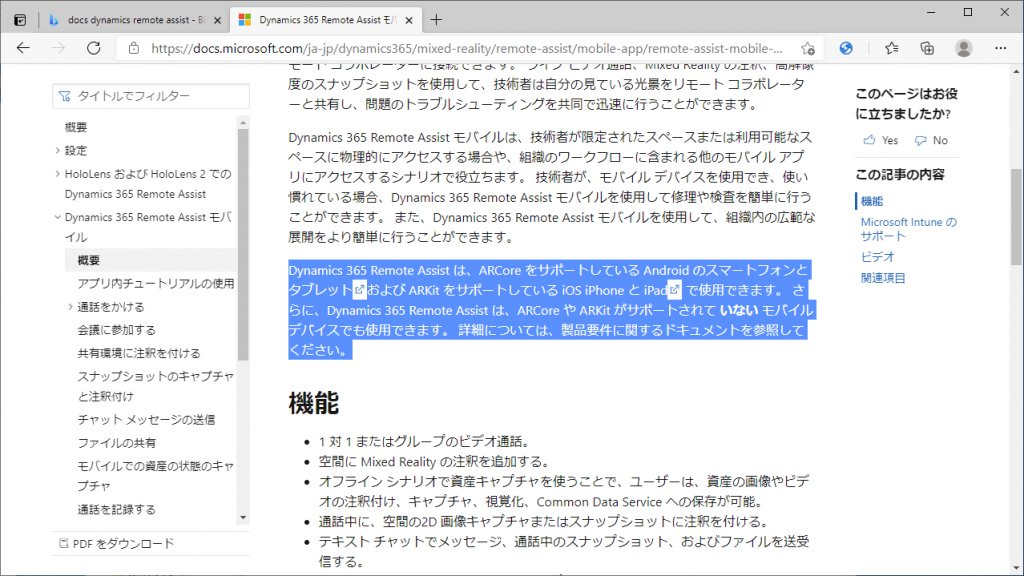The width and height of the screenshot is (1024, 576).
Task: Close the Bing search tab
Action: (x=217, y=20)
